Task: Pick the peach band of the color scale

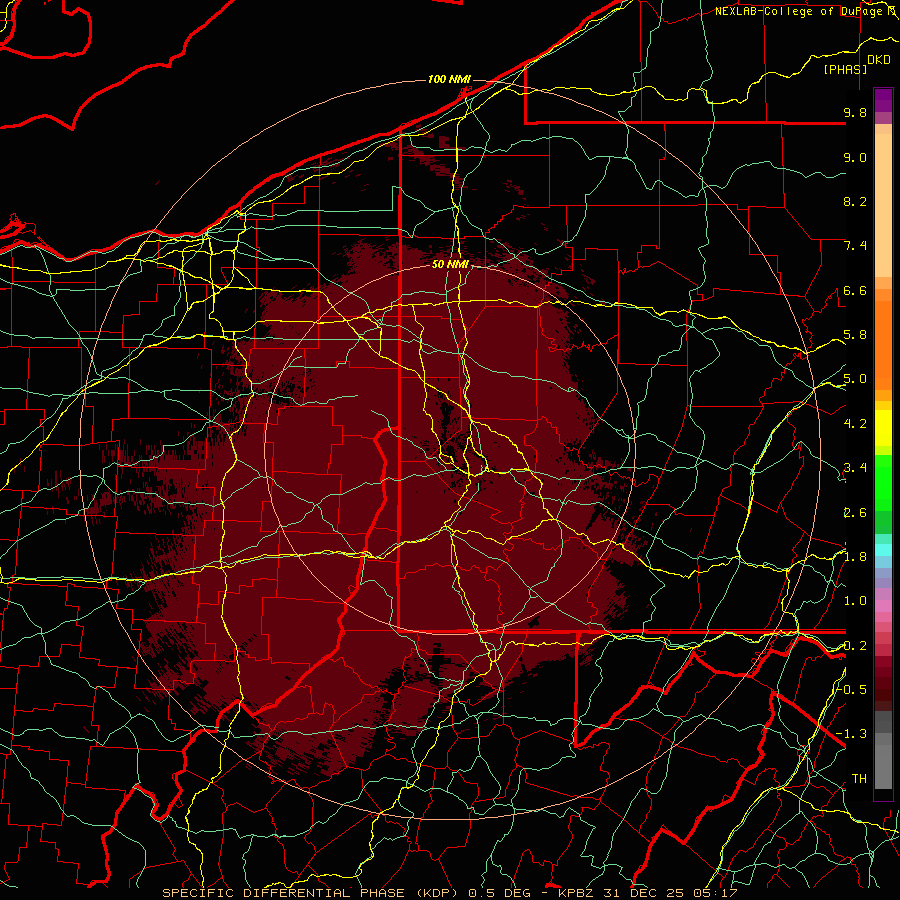Action: 883,207
